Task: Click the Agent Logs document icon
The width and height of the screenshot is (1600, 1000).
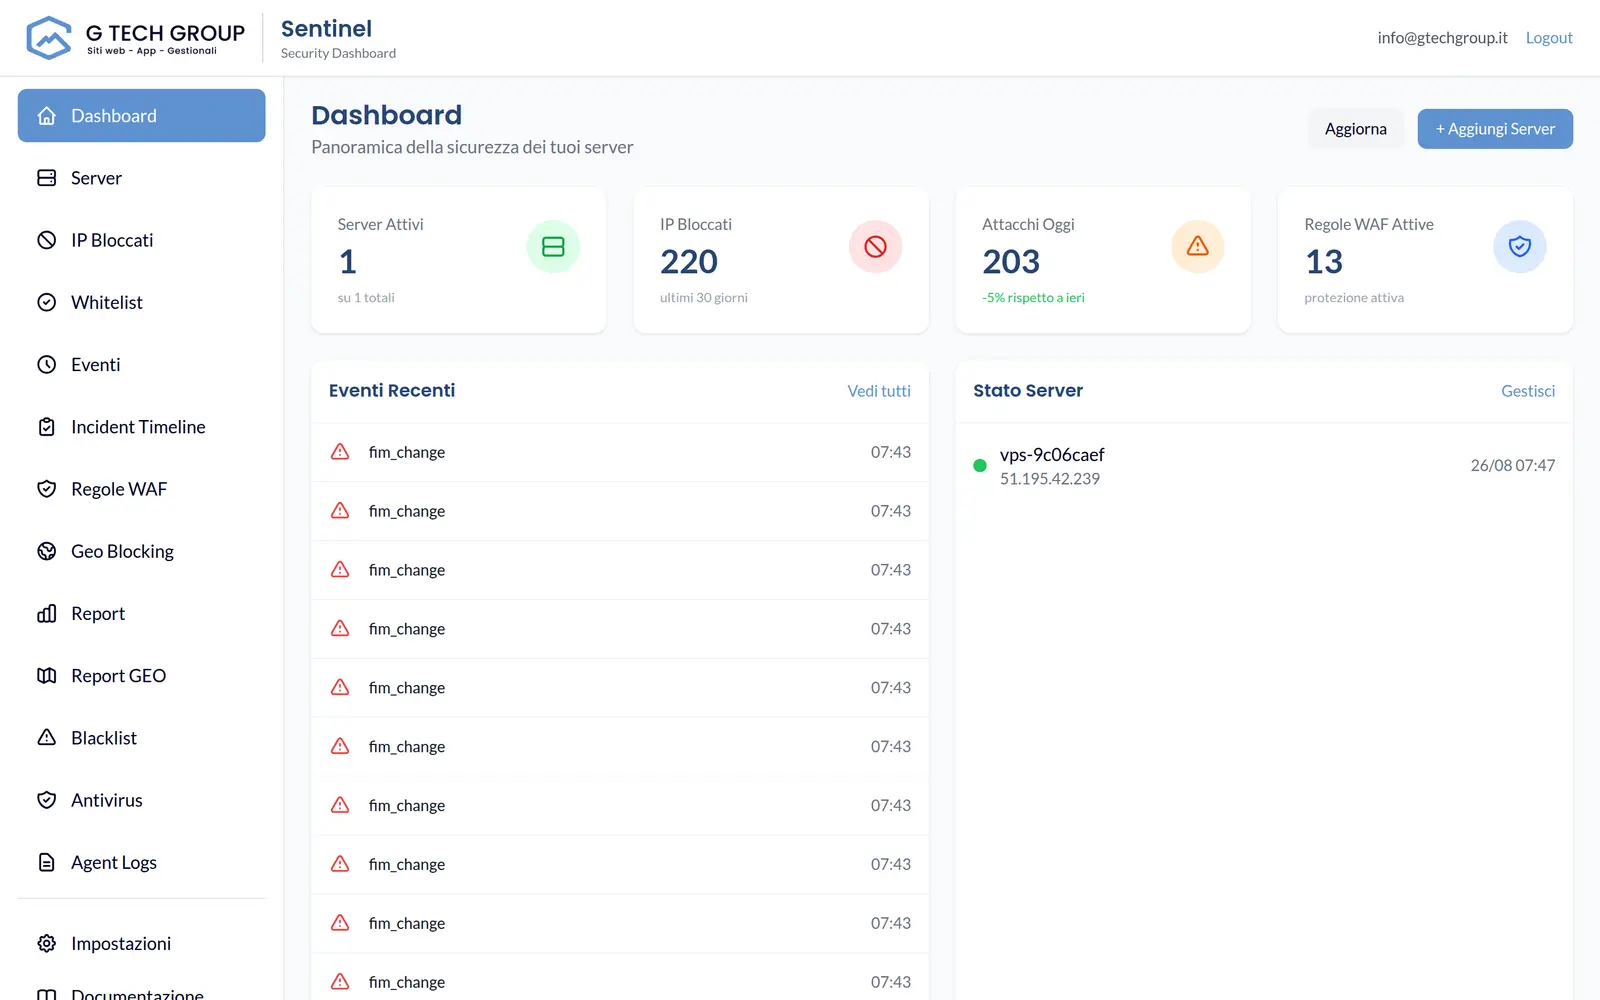Action: 47,863
